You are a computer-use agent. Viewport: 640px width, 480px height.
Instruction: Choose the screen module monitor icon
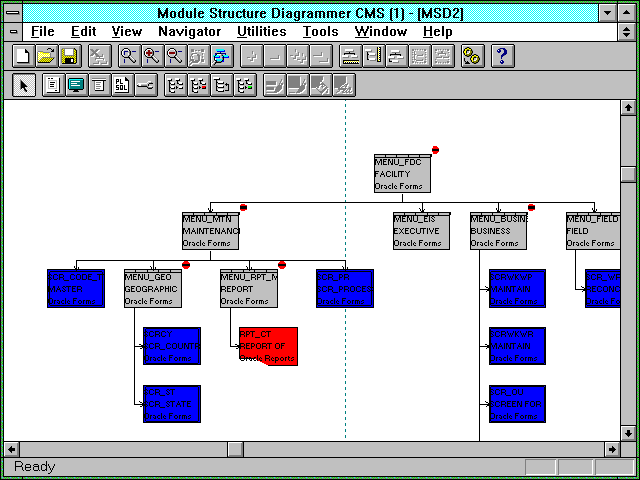tap(75, 85)
